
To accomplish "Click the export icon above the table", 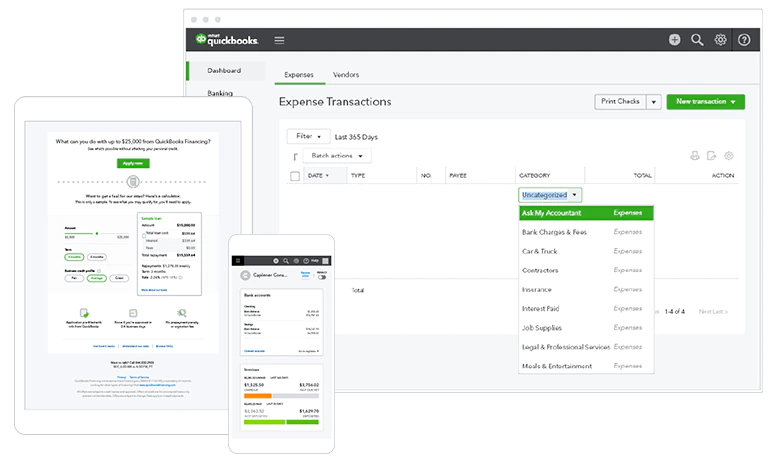I will [x=712, y=156].
